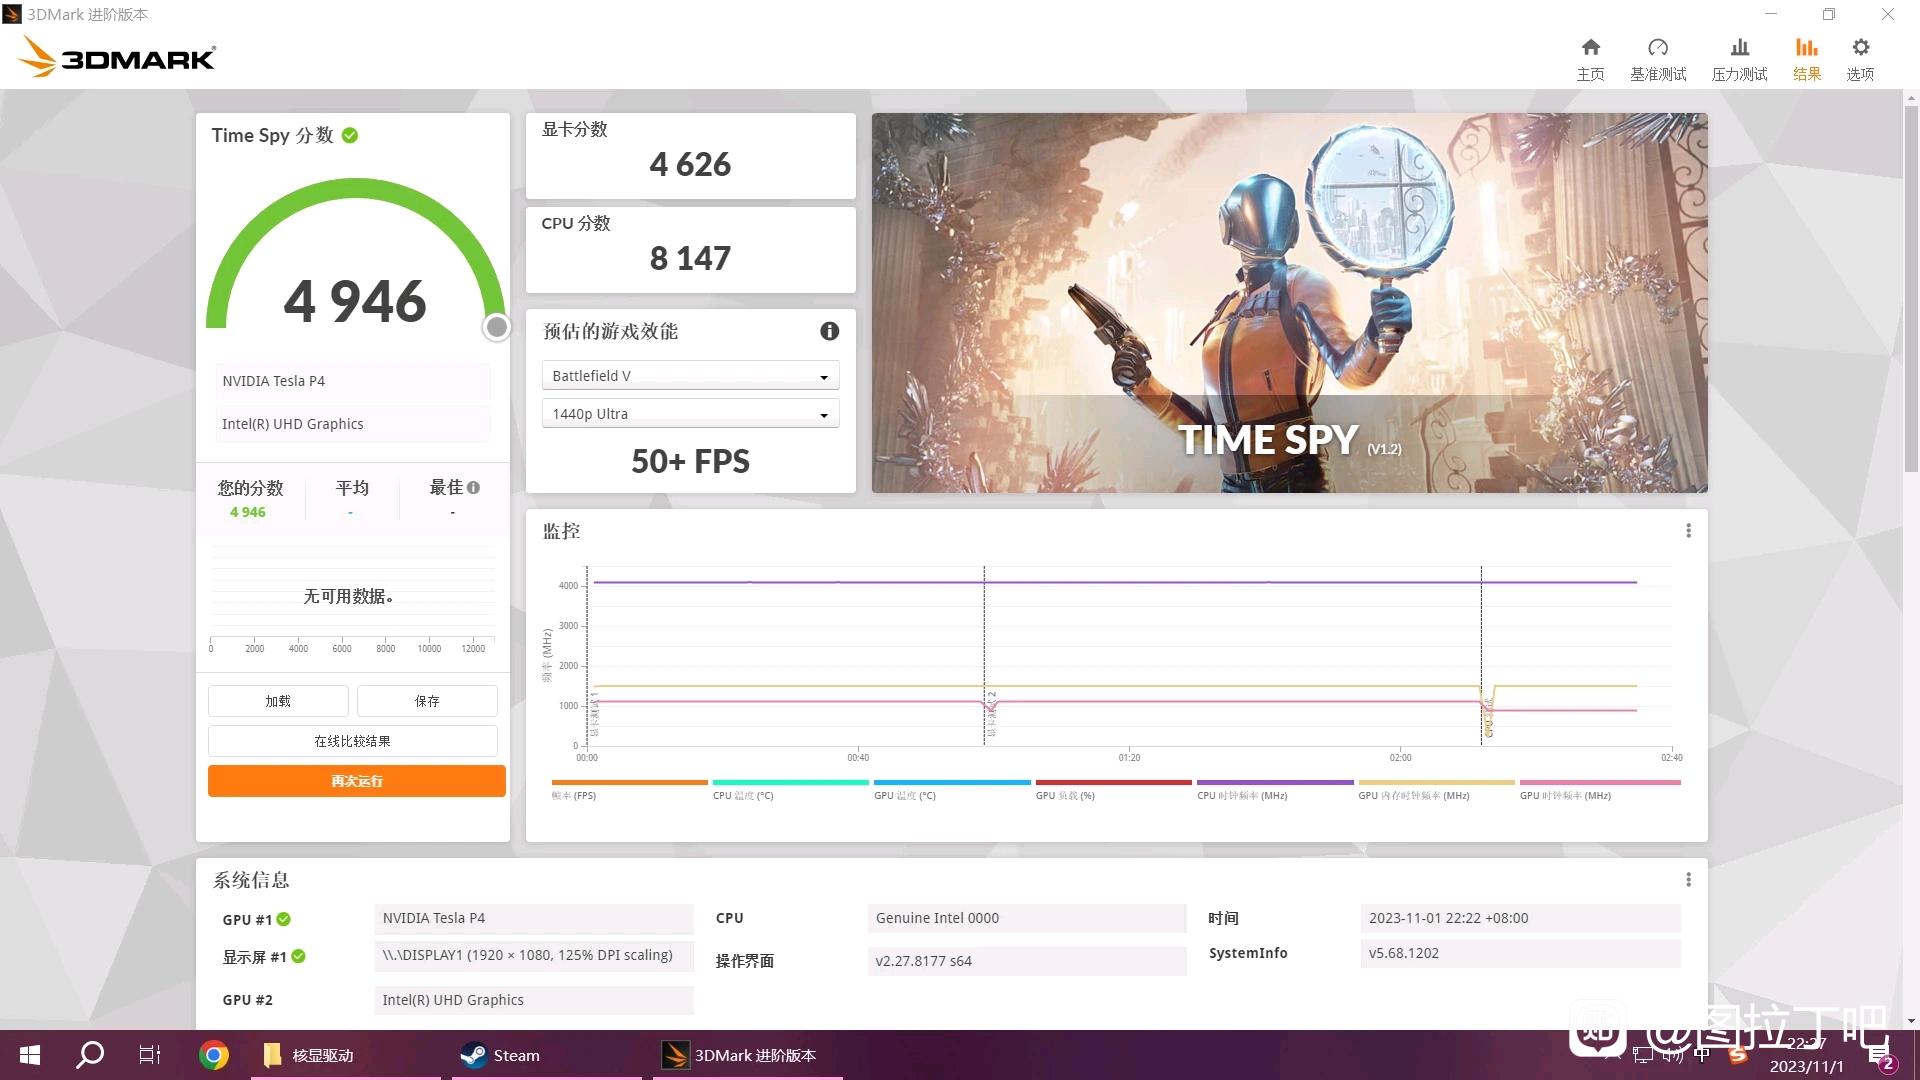Image resolution: width=1920 pixels, height=1080 pixels.
Task: Click CPU field Genuine Intel 0000
Action: [1027, 918]
